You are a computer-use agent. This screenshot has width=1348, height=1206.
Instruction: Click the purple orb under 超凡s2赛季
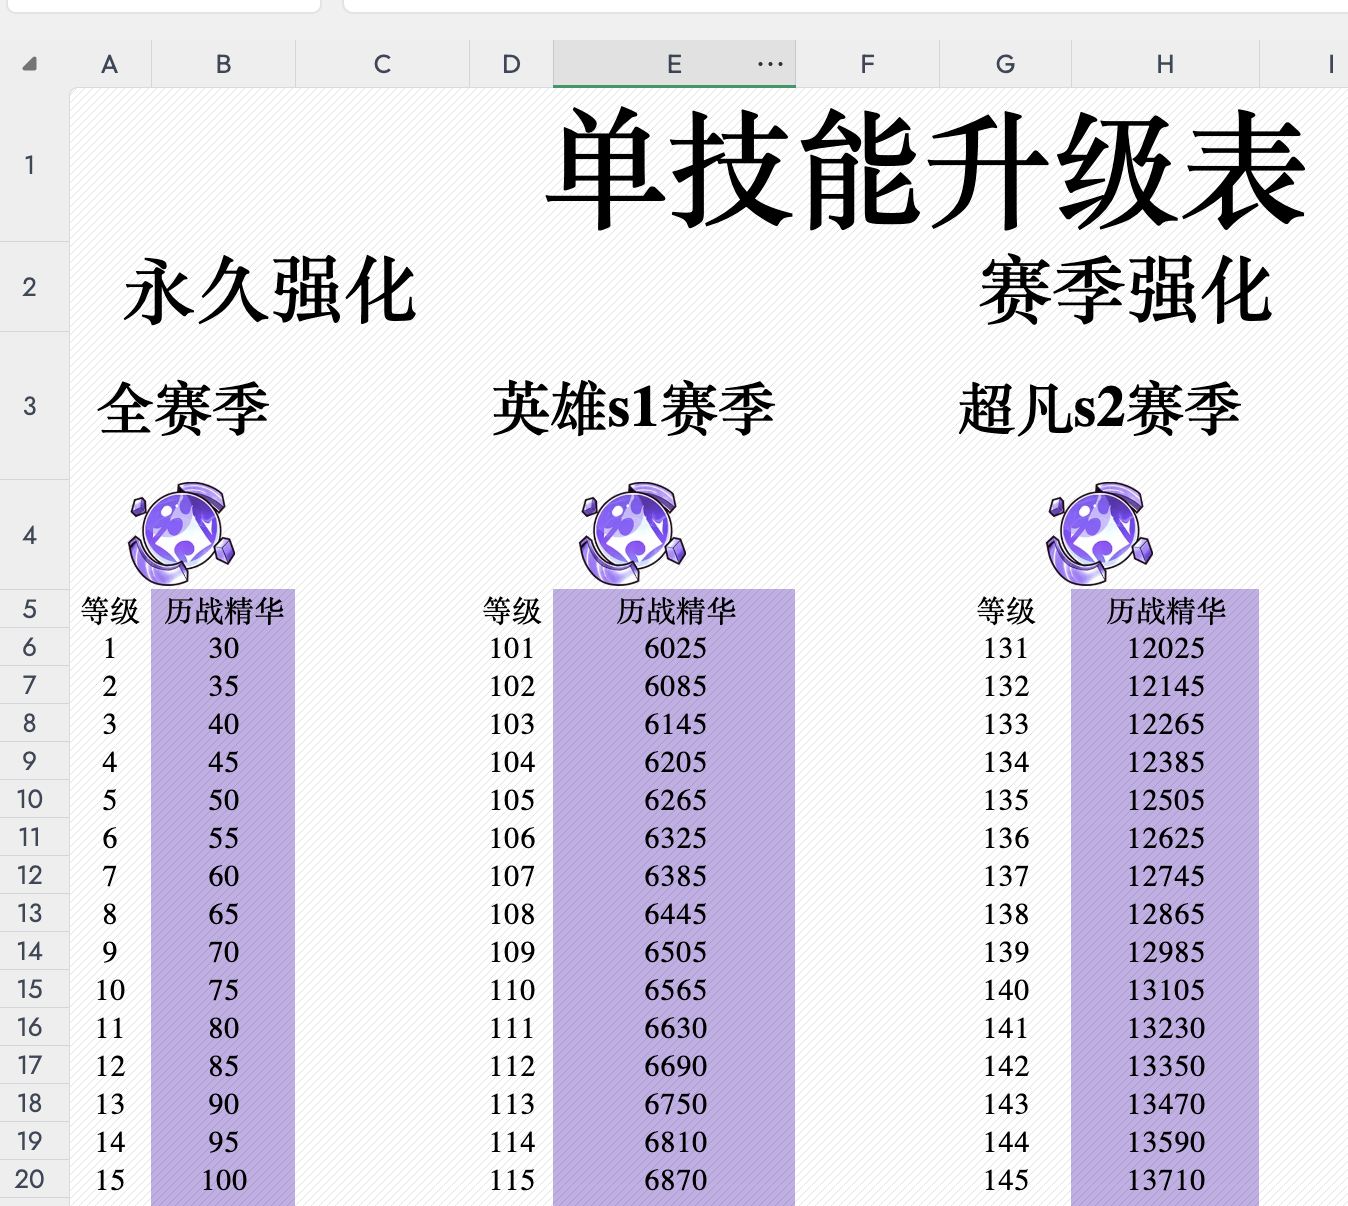(1099, 533)
